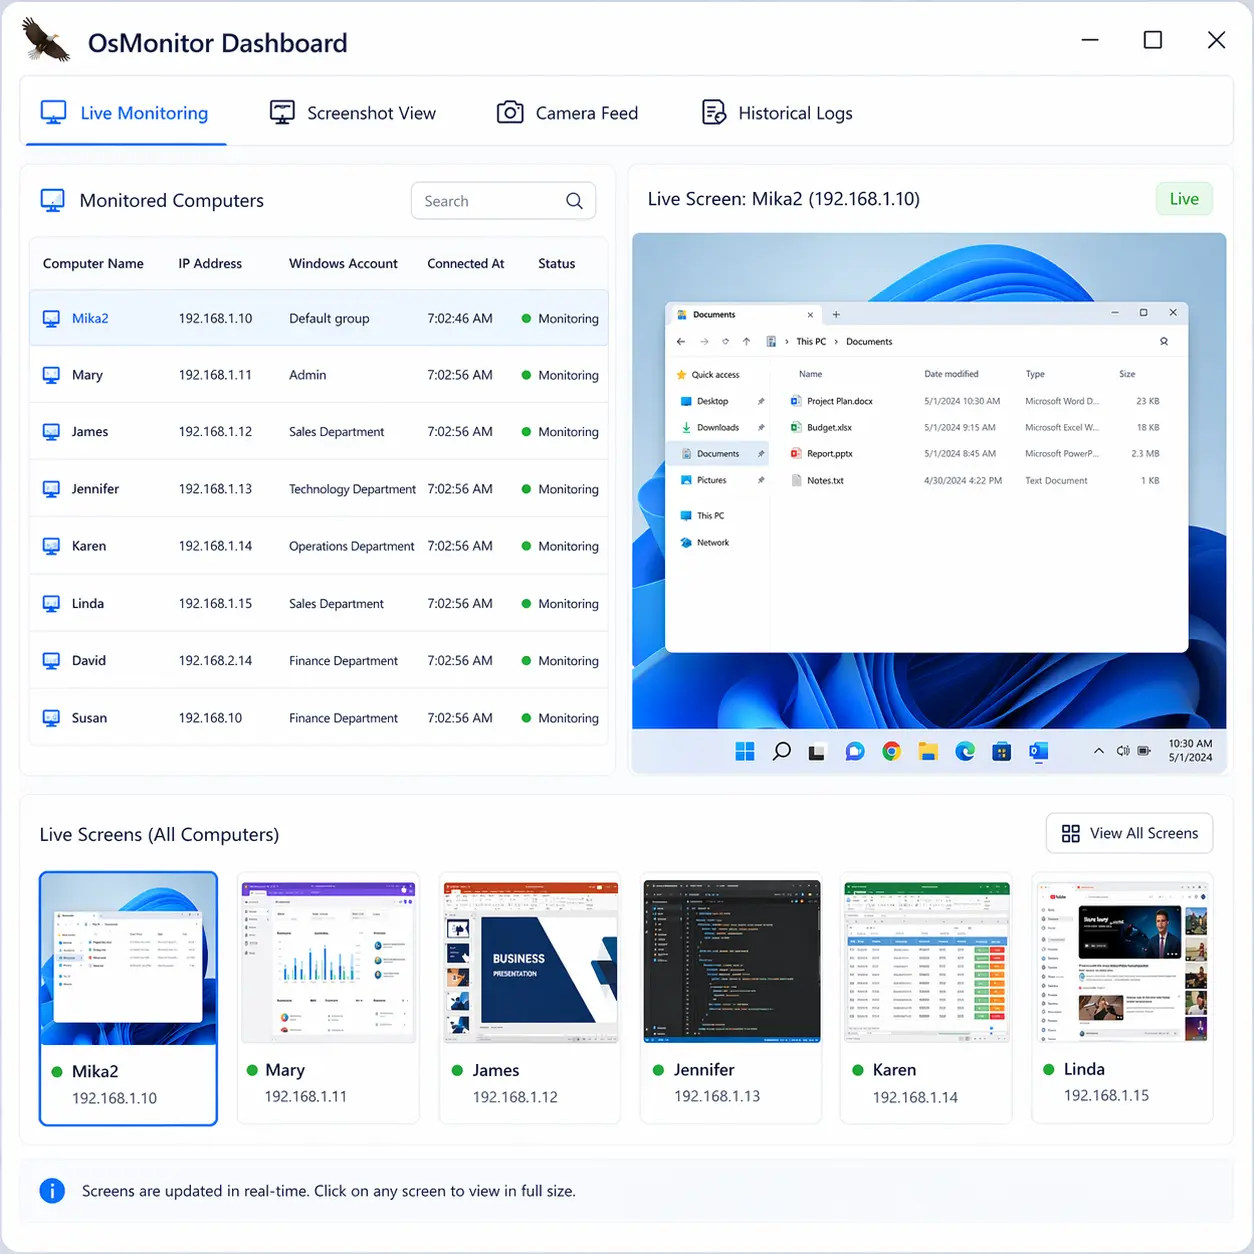The width and height of the screenshot is (1254, 1254).
Task: Click the Chat icon in live taskbar
Action: [854, 751]
